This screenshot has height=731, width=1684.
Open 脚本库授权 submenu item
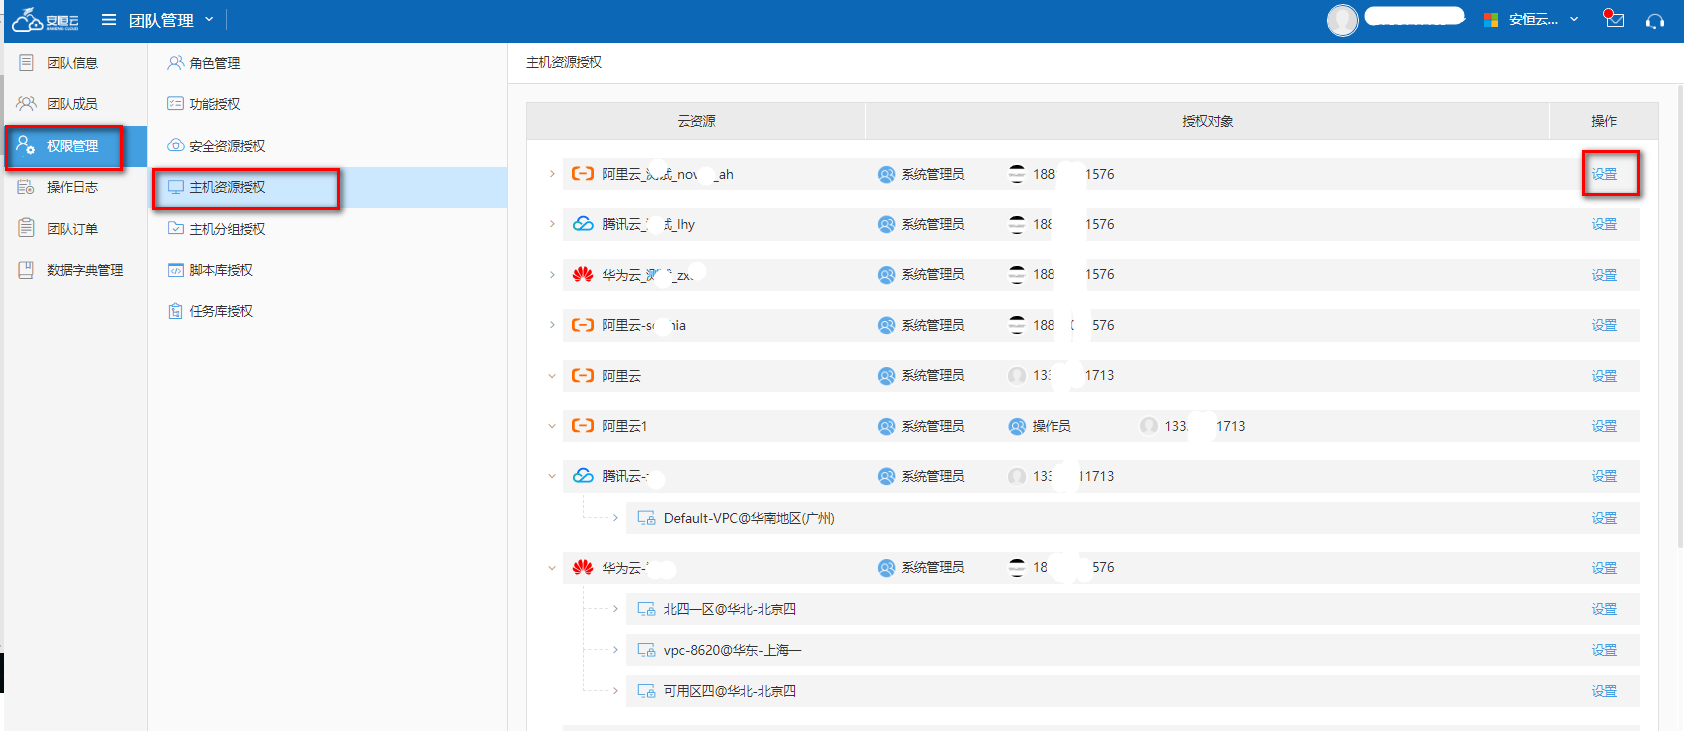click(x=220, y=270)
